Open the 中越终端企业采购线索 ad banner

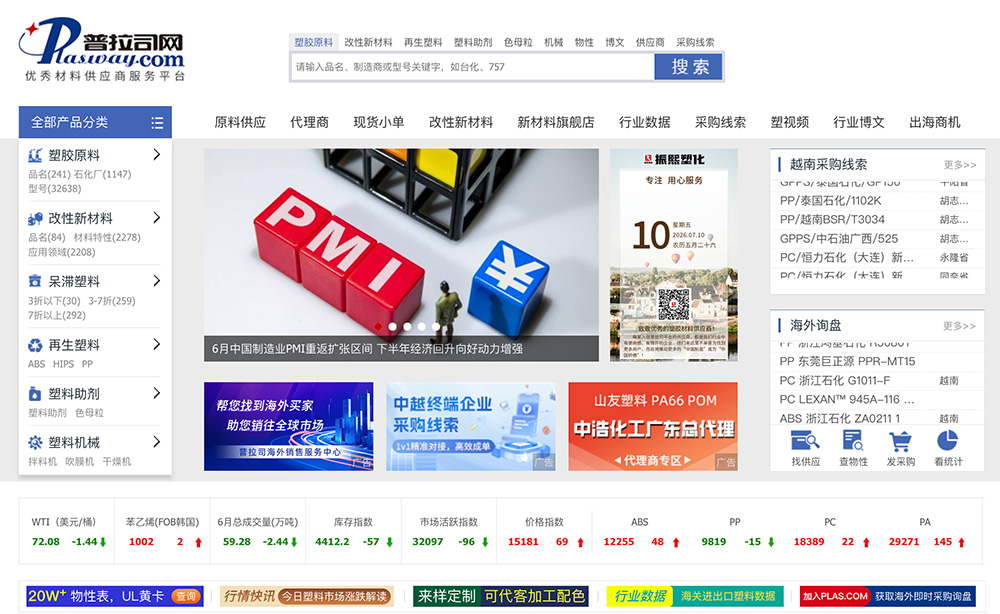point(471,427)
